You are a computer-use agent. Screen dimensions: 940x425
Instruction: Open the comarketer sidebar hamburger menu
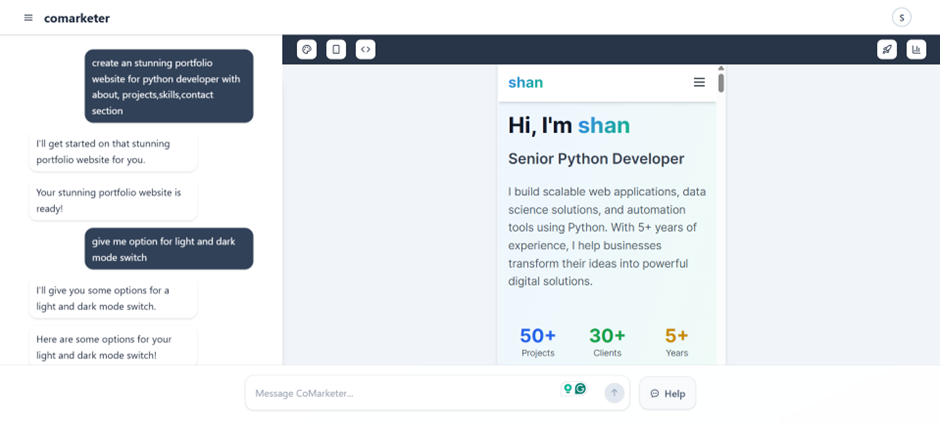pyautogui.click(x=28, y=18)
